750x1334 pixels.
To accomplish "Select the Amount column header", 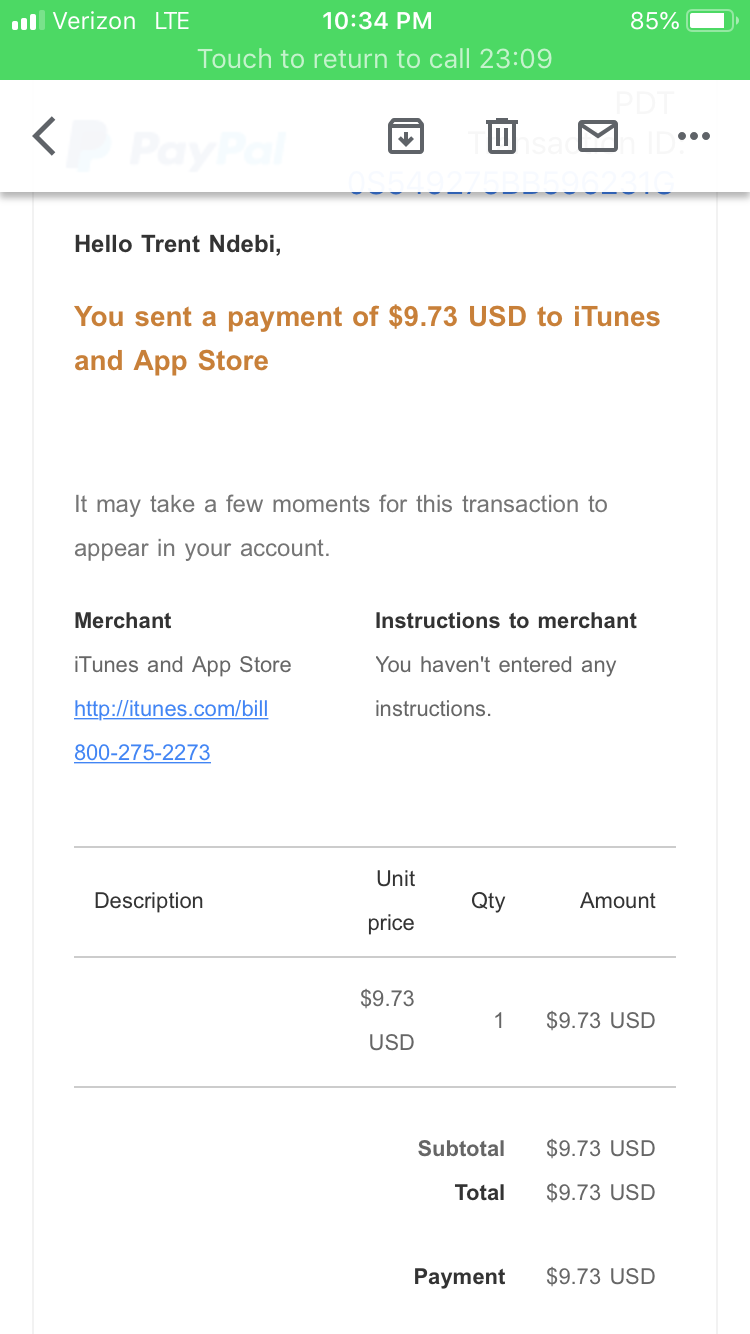I will pos(618,901).
